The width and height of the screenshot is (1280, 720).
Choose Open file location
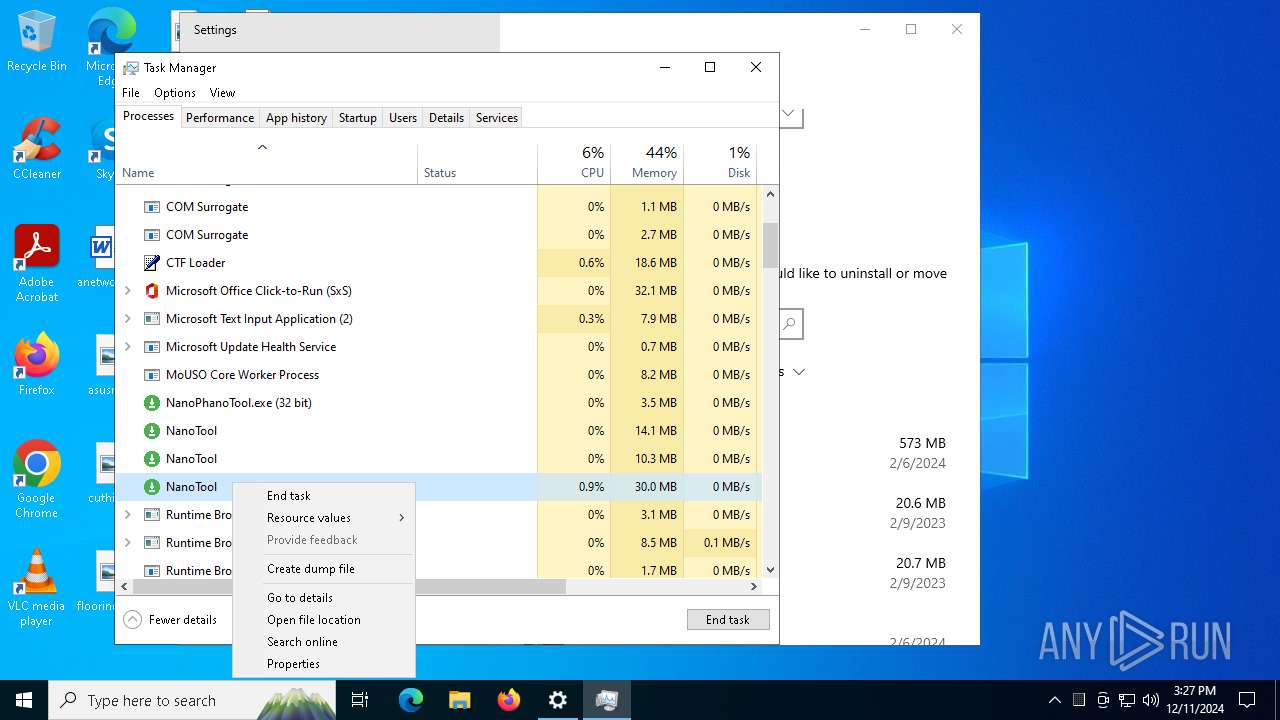click(x=324, y=620)
